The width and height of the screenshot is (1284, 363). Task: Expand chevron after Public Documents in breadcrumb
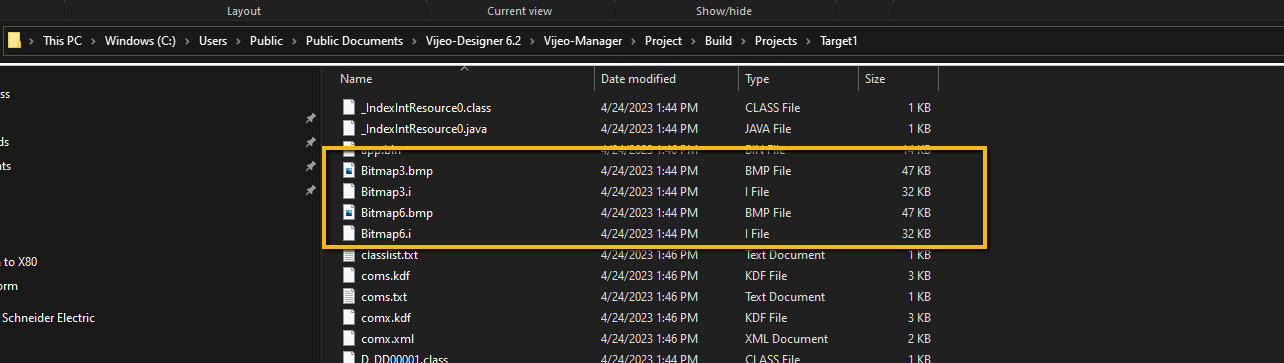(413, 41)
